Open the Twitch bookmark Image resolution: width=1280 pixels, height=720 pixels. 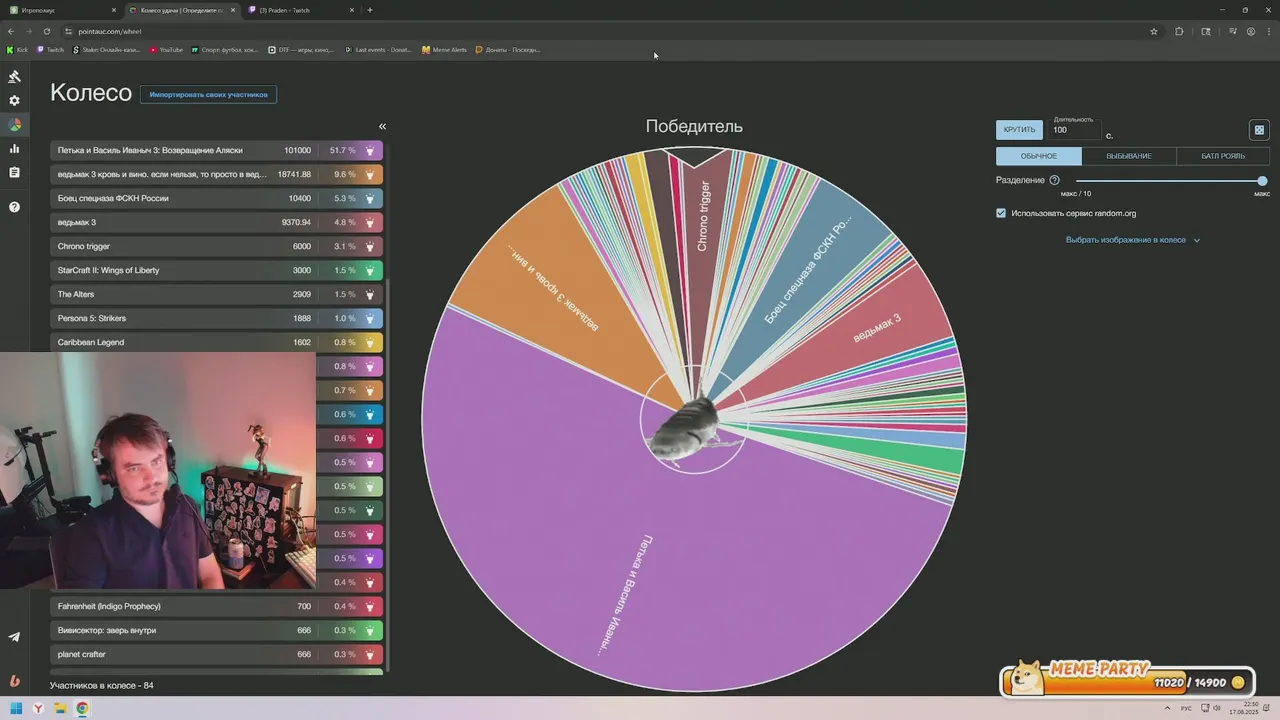[50, 49]
